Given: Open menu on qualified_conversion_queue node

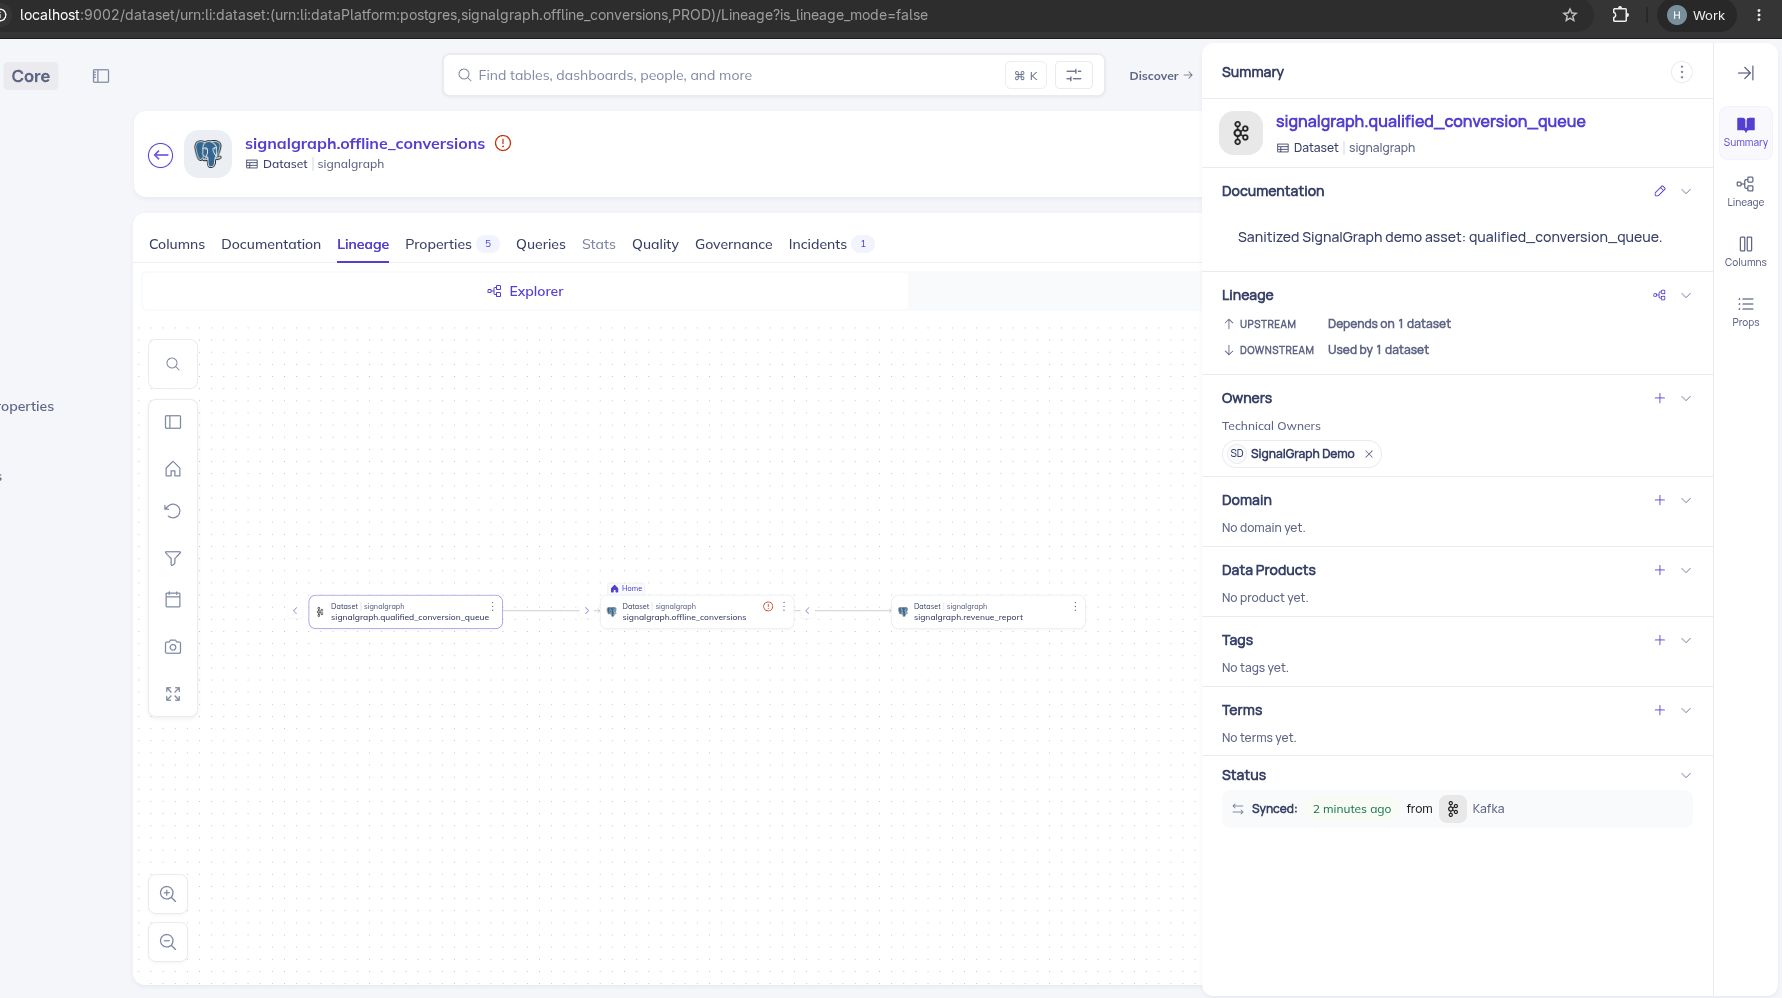Looking at the screenshot, I should 492,607.
